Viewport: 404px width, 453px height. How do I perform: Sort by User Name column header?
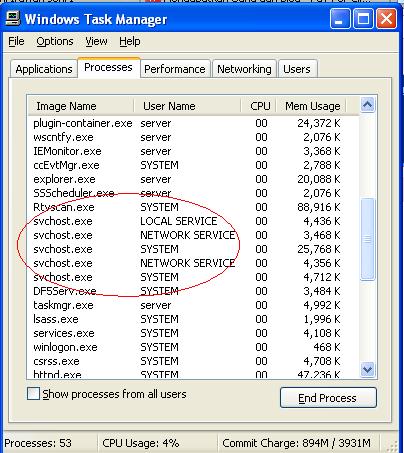187,106
